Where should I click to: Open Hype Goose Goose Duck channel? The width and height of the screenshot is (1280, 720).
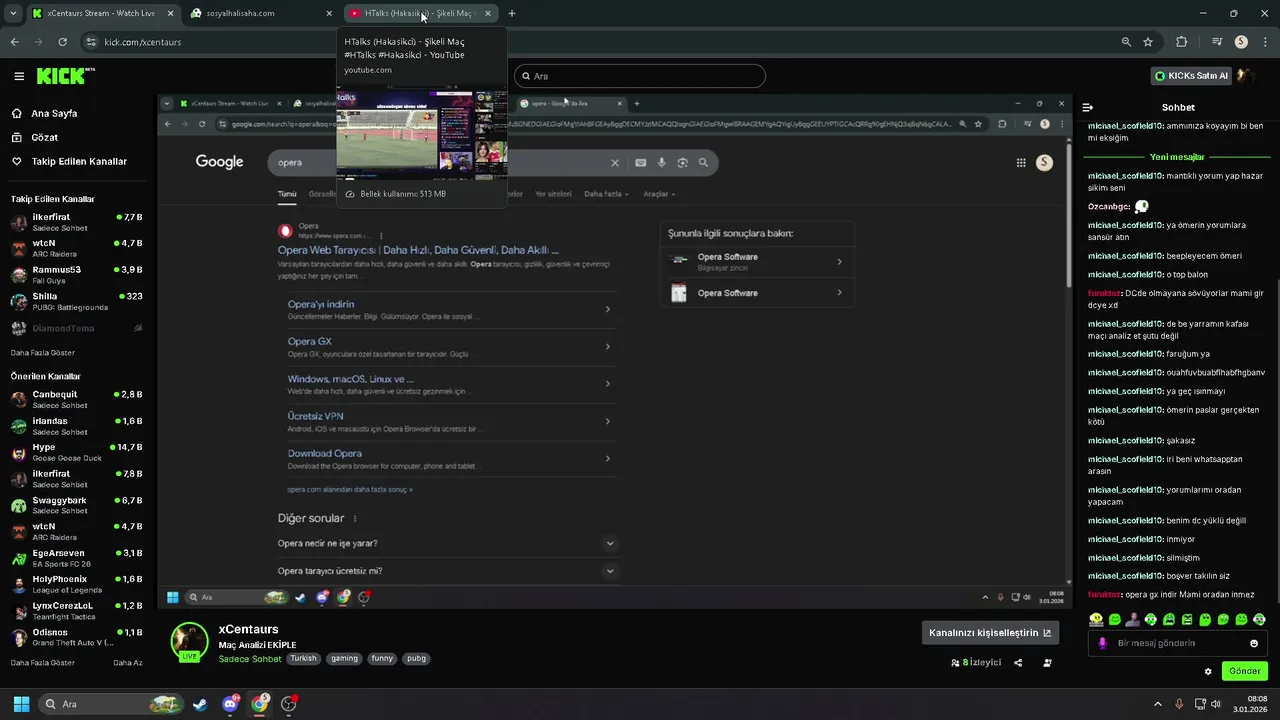(x=77, y=452)
